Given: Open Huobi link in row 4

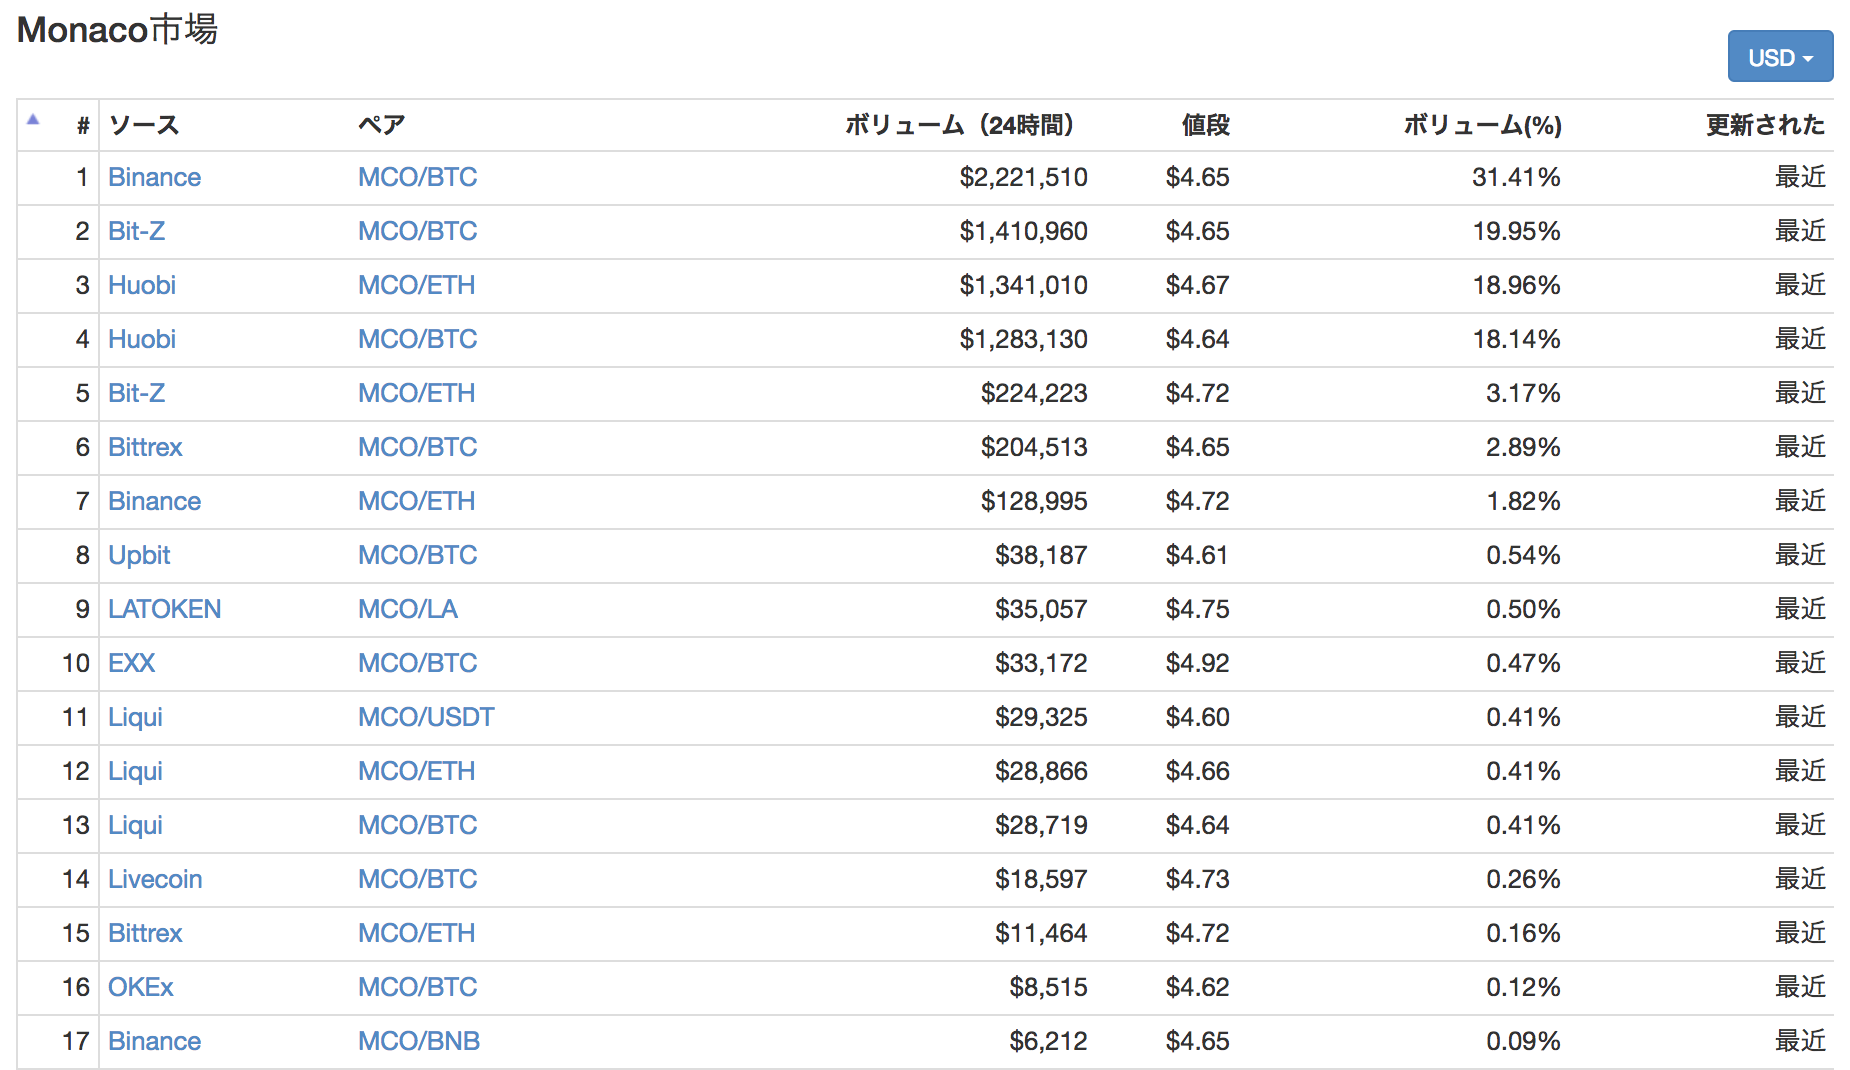Looking at the screenshot, I should tap(142, 339).
